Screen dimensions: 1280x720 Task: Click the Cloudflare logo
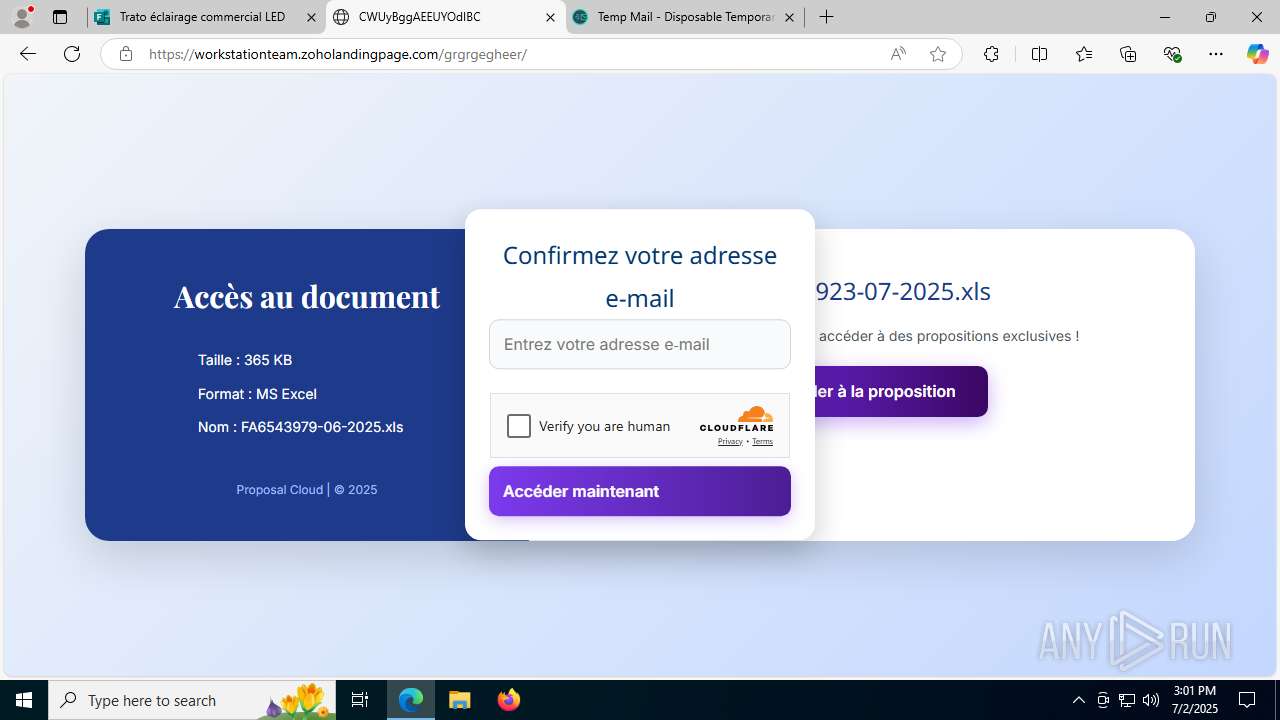[x=736, y=419]
